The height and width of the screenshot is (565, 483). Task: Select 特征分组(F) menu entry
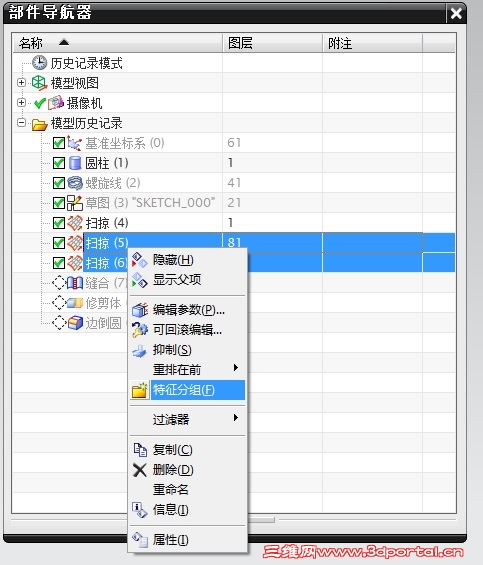(x=187, y=390)
